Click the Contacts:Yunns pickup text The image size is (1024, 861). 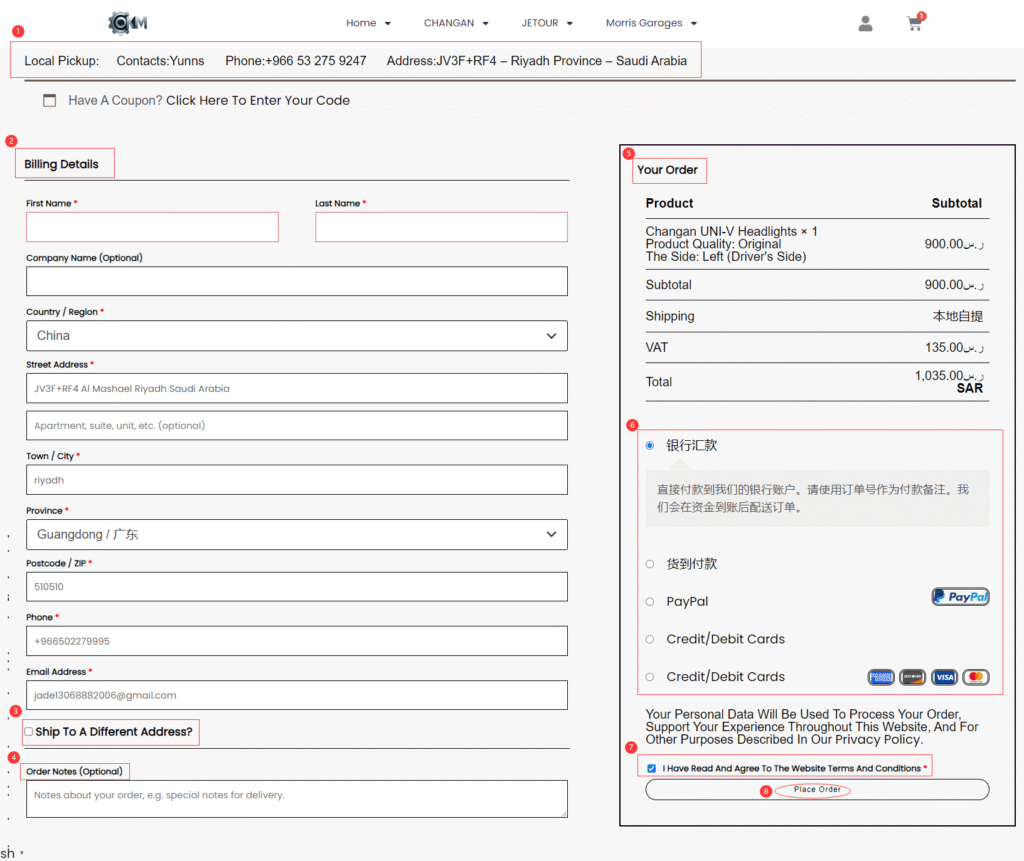[160, 61]
